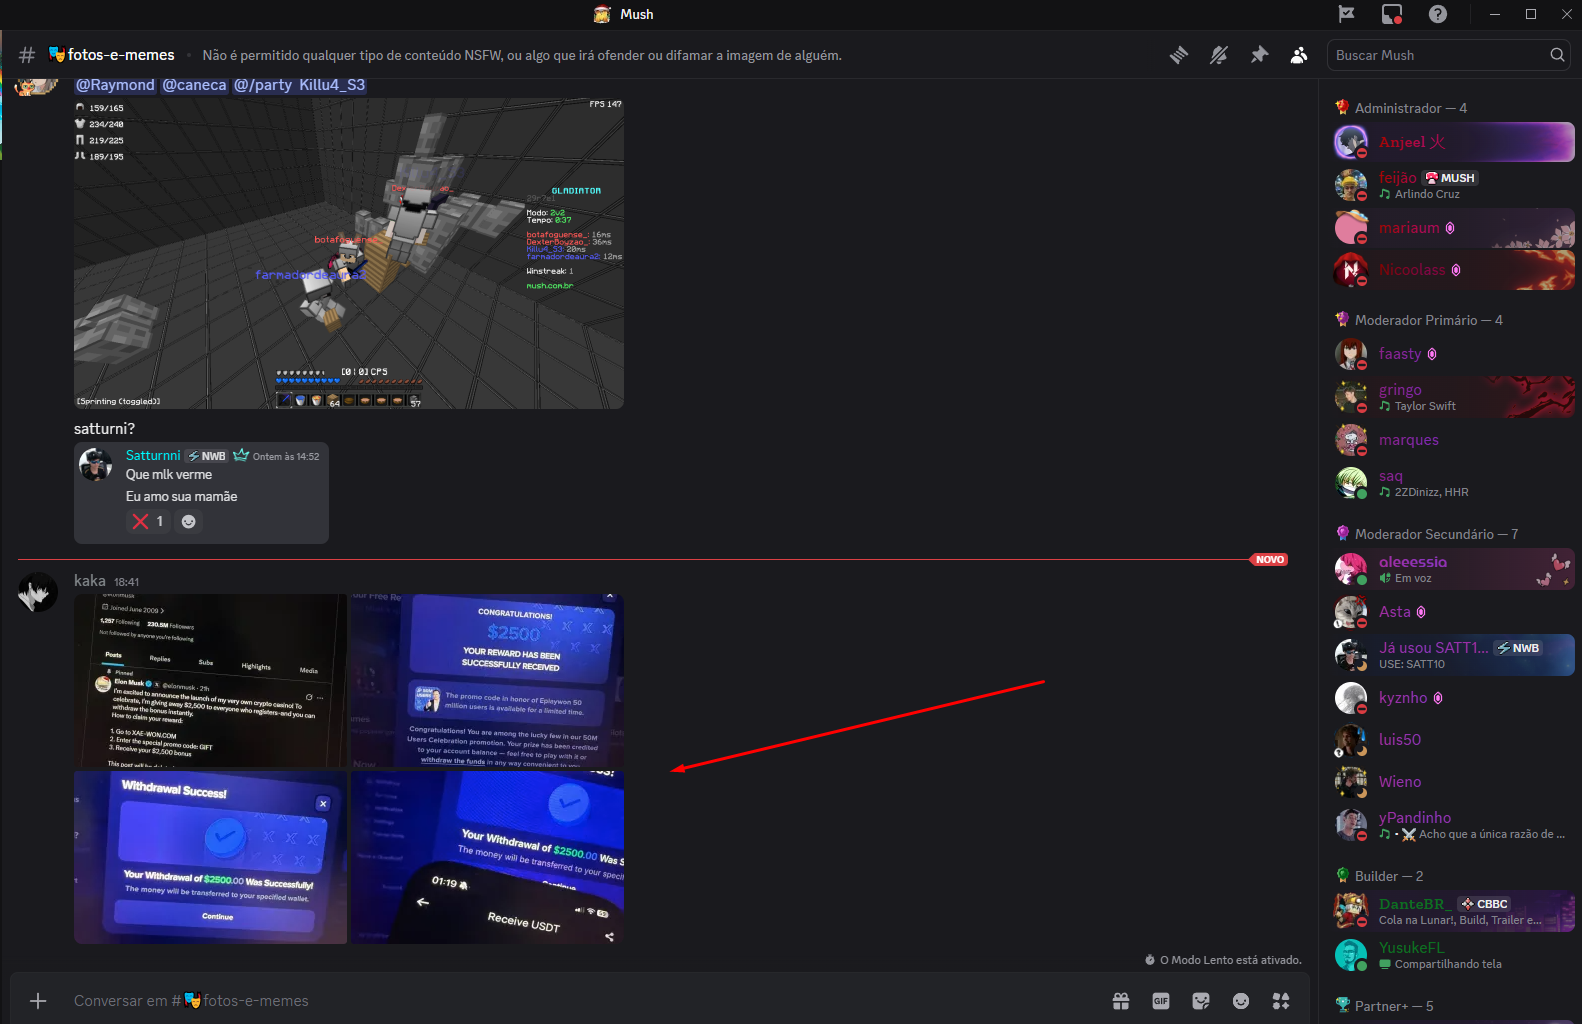
Task: Open the @caneca mention
Action: click(194, 85)
